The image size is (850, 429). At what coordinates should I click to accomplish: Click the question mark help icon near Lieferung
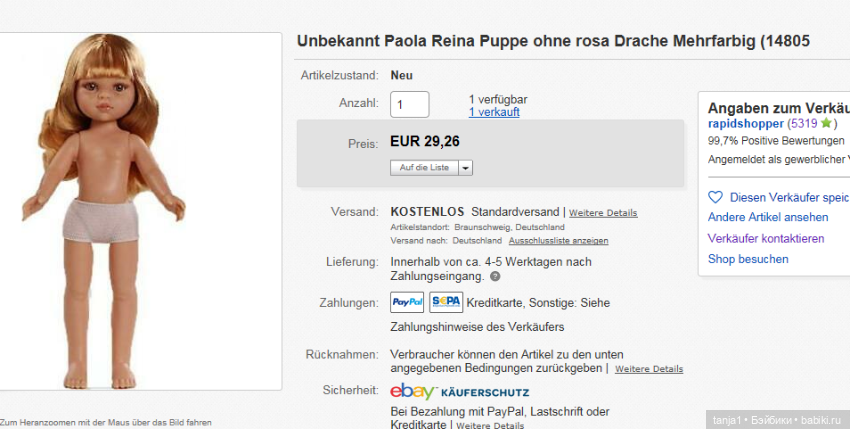click(495, 276)
